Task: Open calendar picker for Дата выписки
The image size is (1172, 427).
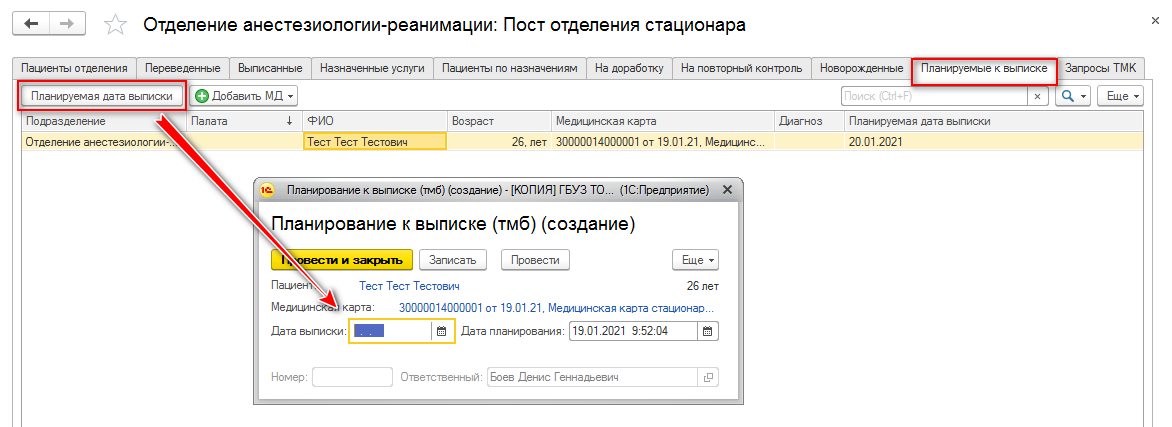Action: pos(441,331)
